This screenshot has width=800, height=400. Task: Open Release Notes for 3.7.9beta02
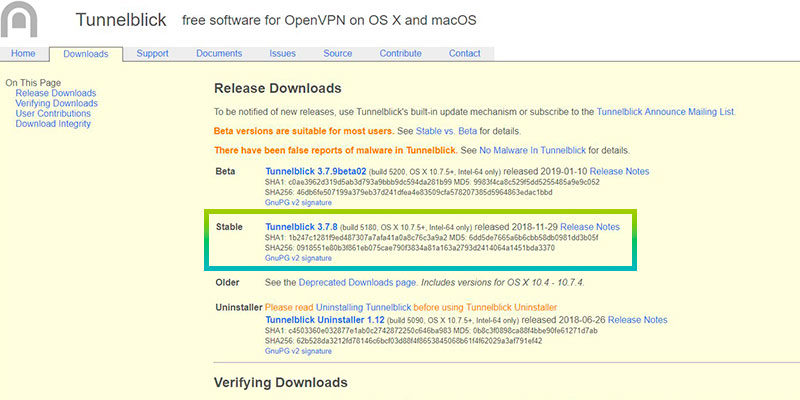pyautogui.click(x=619, y=171)
